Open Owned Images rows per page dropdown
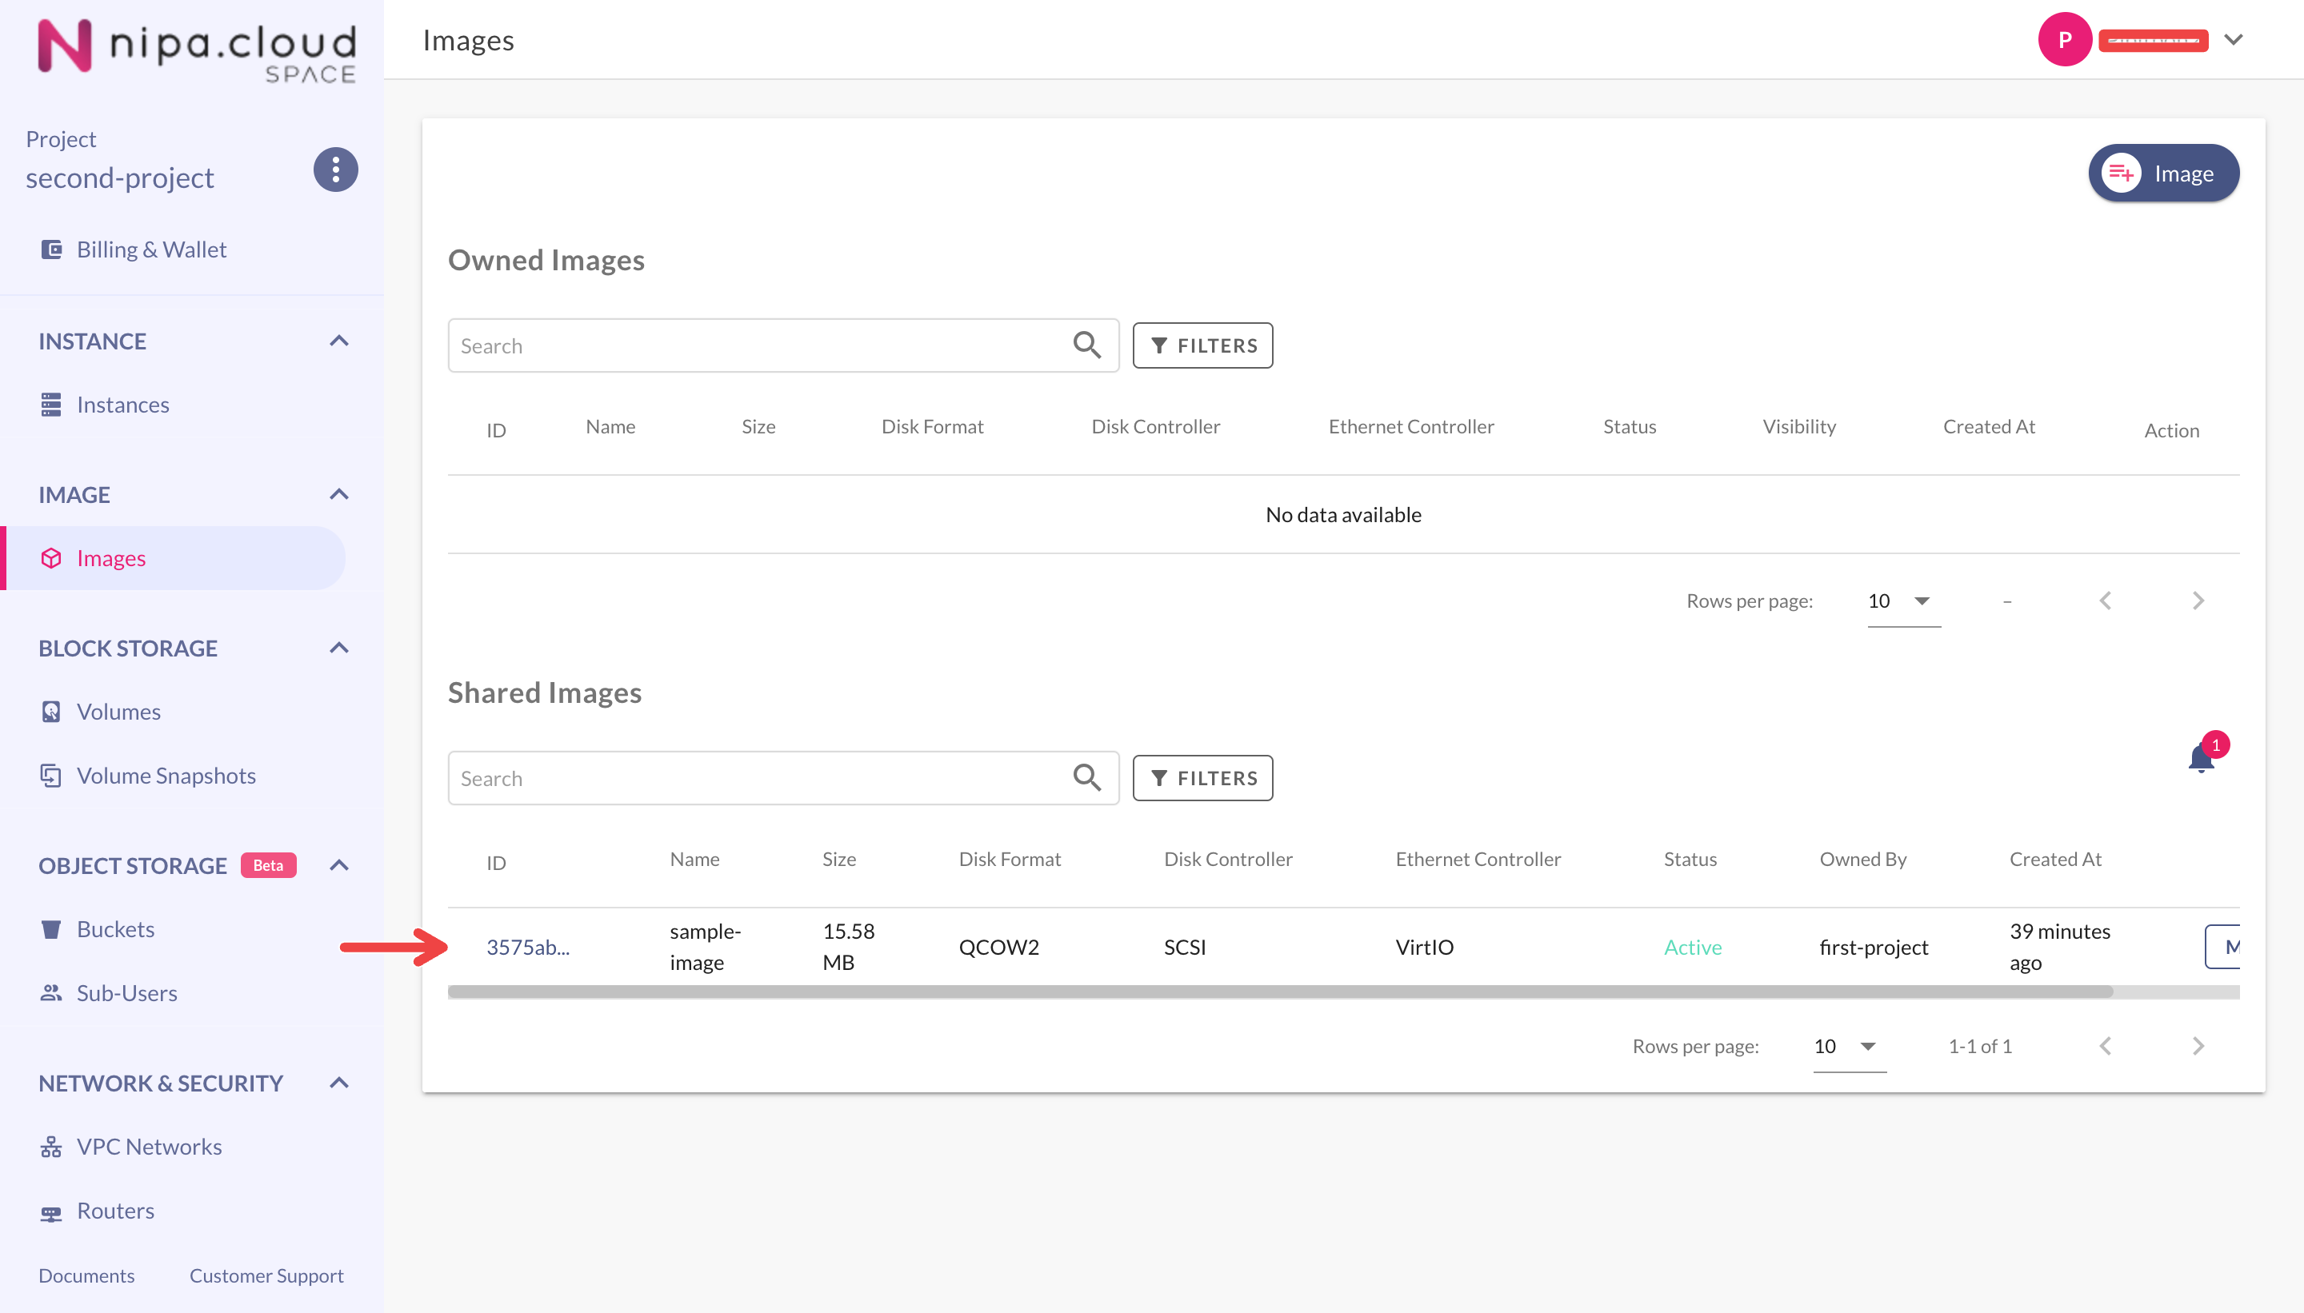The height and width of the screenshot is (1313, 2304). click(1902, 601)
